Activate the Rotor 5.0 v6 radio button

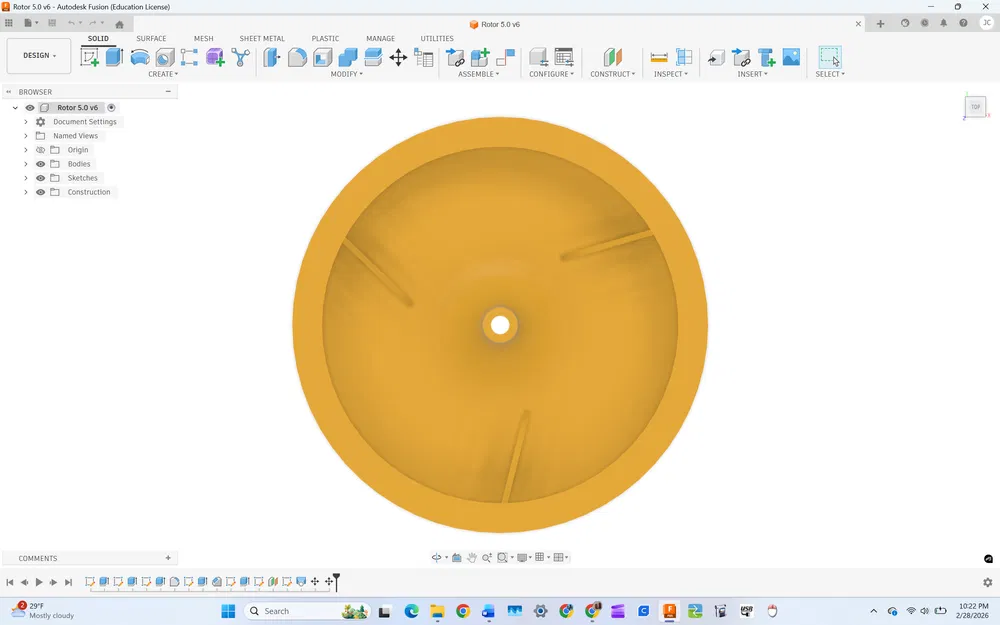click(x=111, y=108)
